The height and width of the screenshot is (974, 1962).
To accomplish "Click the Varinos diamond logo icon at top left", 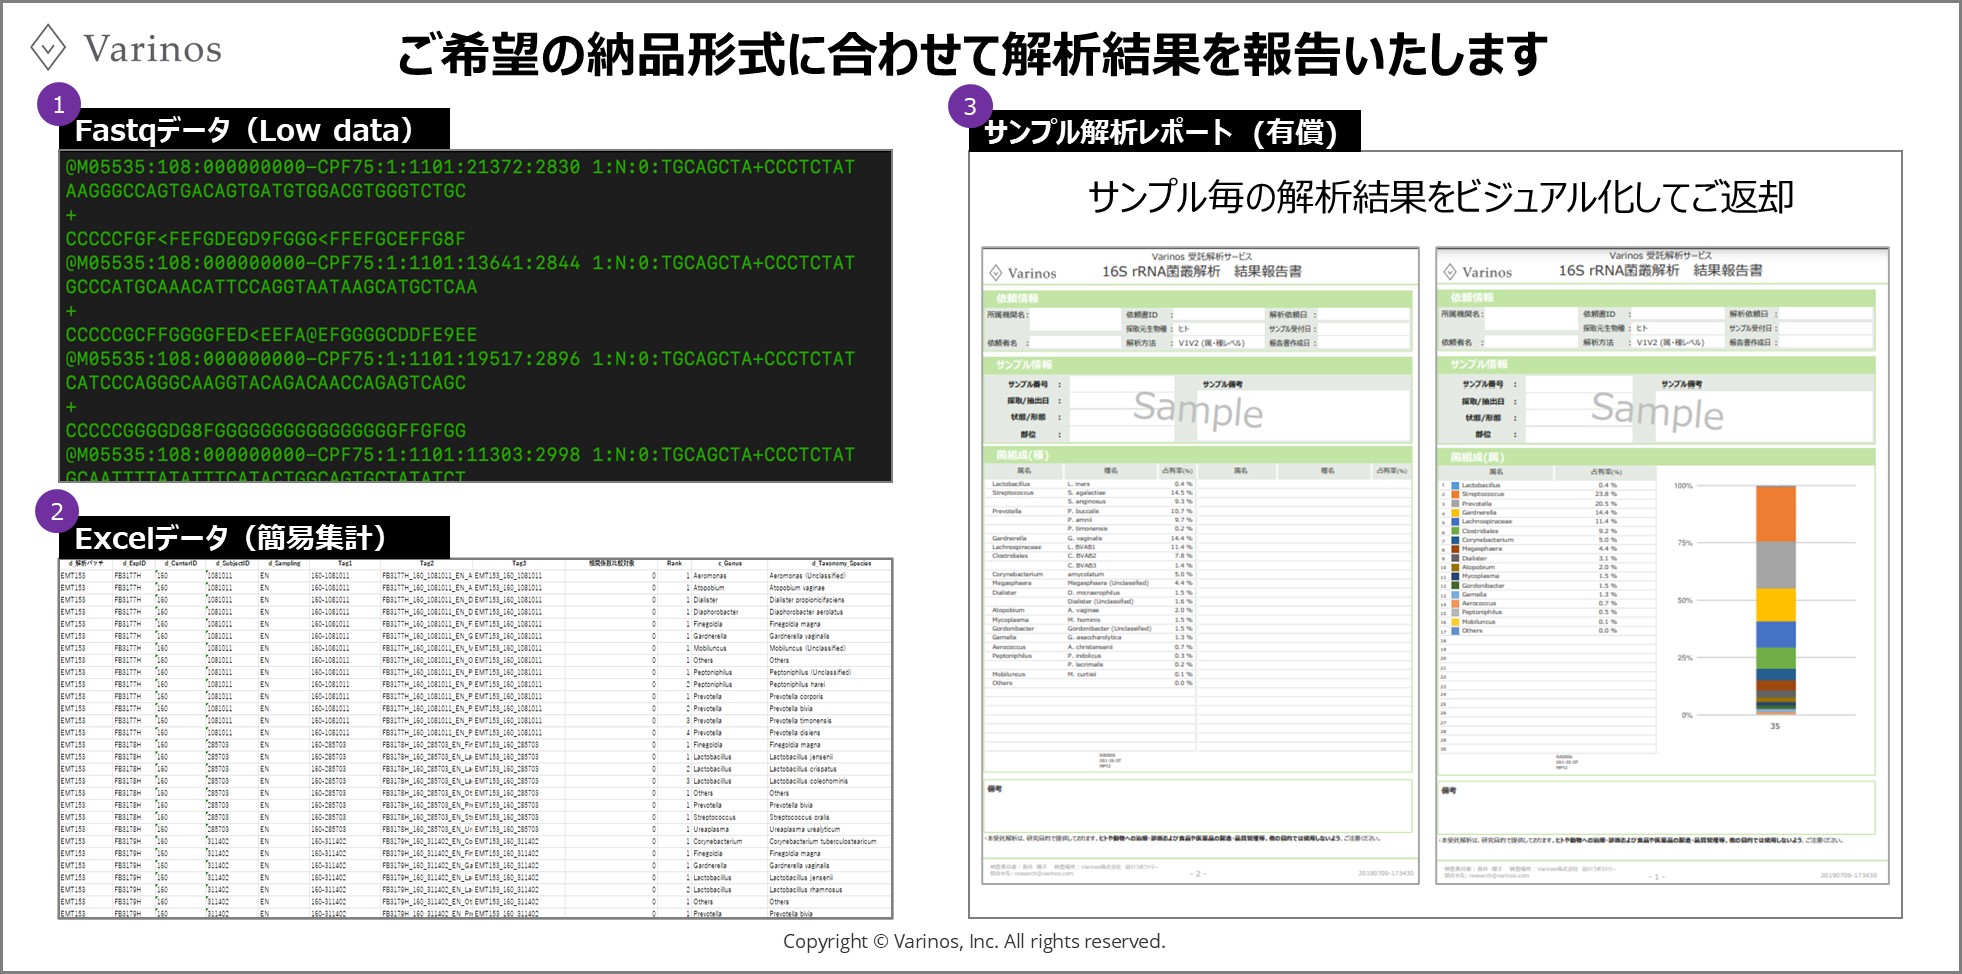I will coord(48,48).
